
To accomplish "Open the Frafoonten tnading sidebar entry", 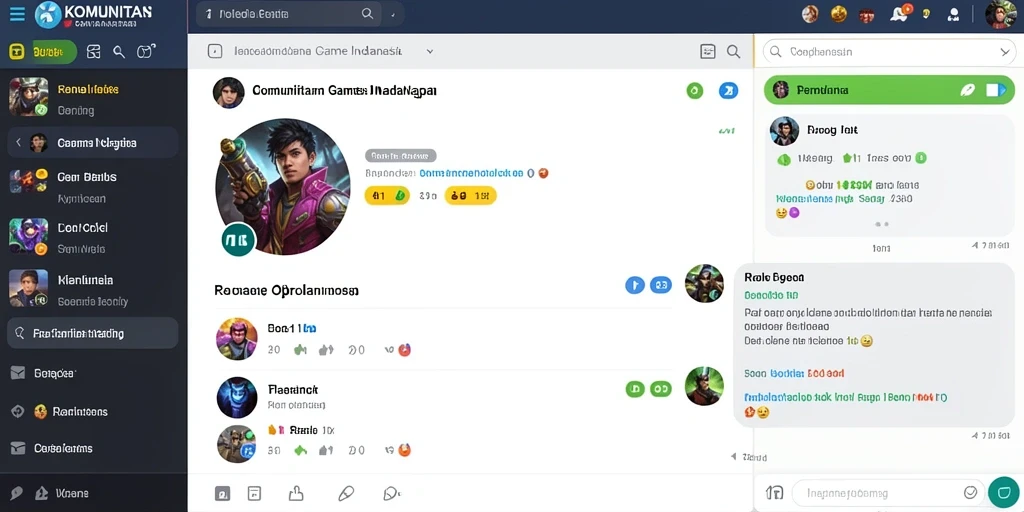I will point(92,333).
